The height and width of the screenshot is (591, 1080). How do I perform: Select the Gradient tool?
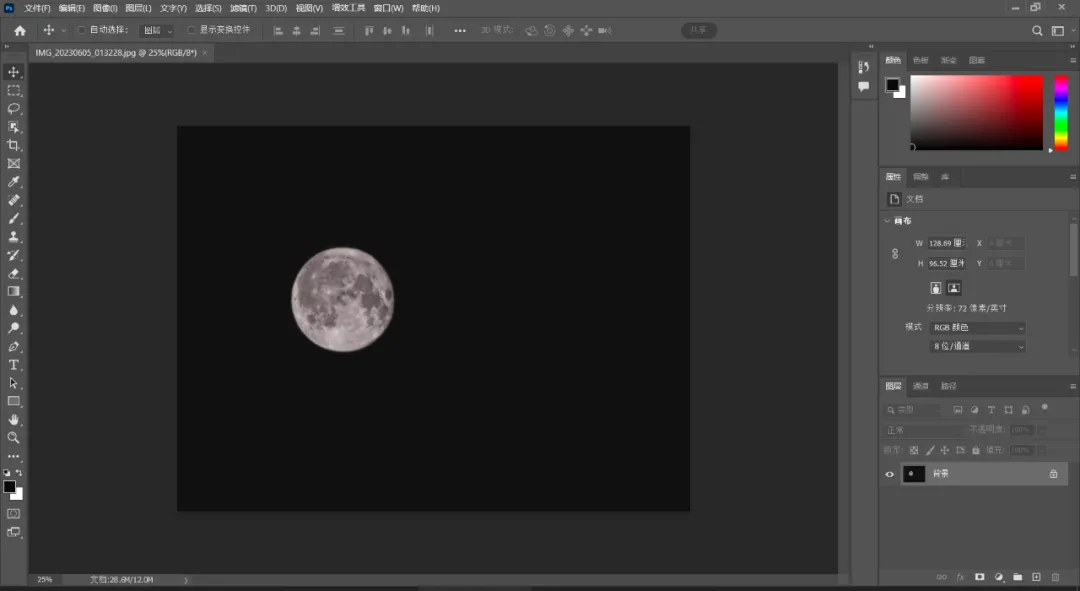14,291
